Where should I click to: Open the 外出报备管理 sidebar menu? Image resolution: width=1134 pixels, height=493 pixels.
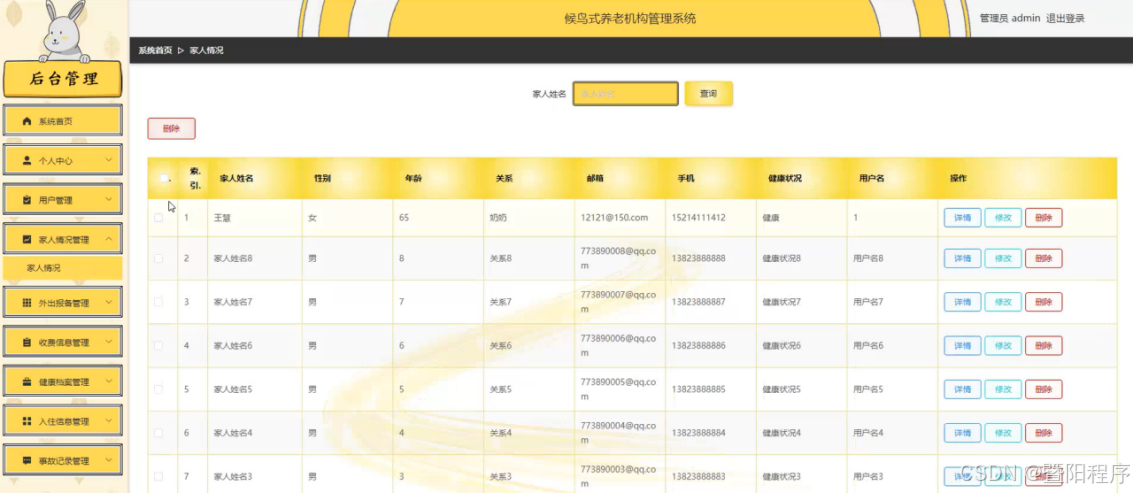coord(63,303)
